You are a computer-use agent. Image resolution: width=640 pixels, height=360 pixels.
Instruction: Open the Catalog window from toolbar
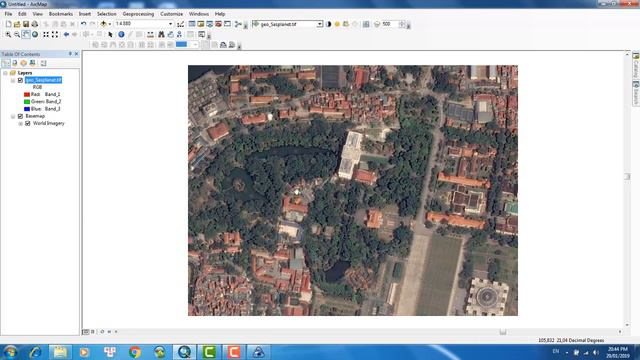[201, 24]
